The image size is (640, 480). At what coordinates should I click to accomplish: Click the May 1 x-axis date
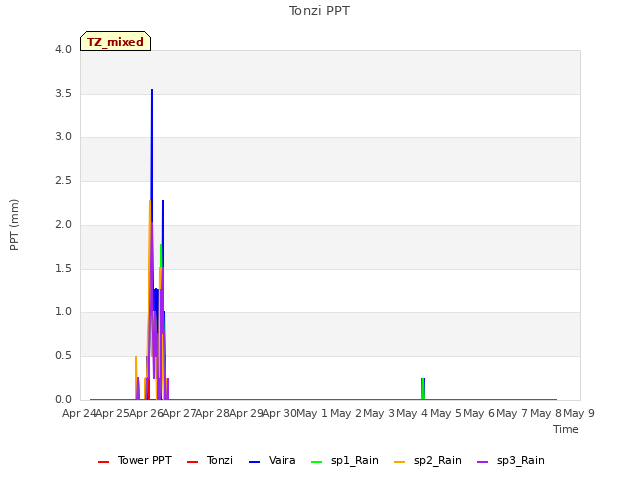pos(312,413)
